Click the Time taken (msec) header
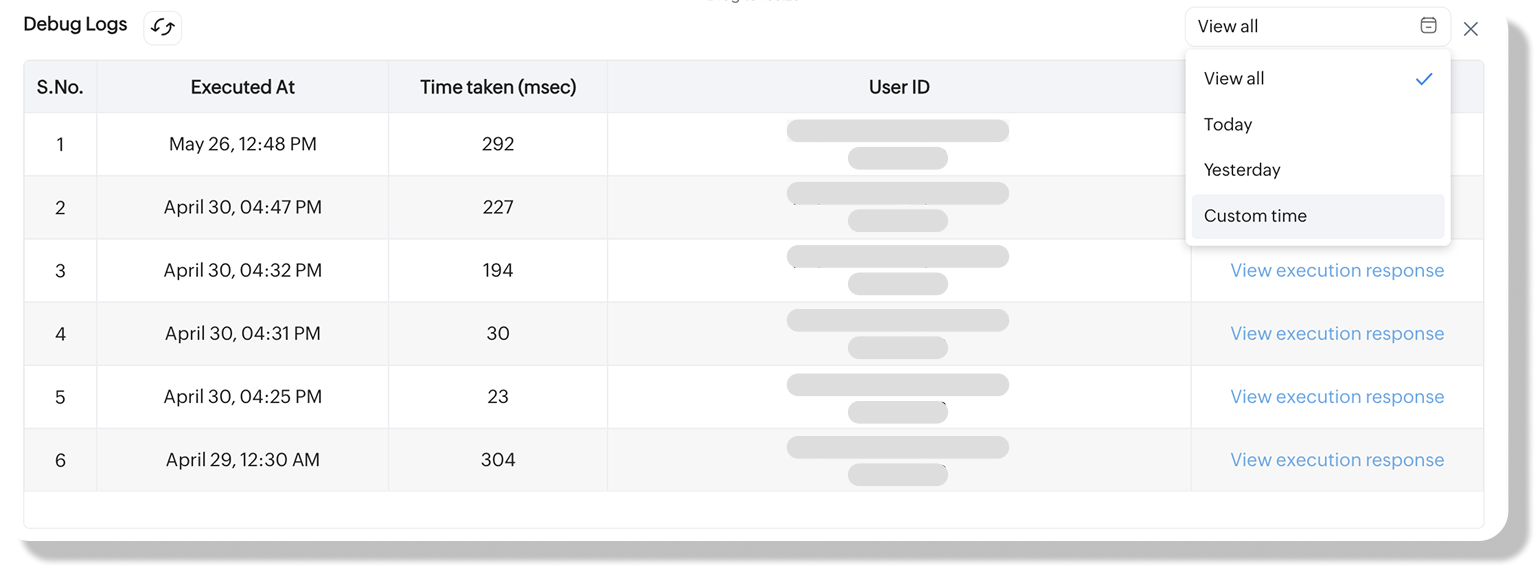The image size is (1536, 568). click(498, 87)
